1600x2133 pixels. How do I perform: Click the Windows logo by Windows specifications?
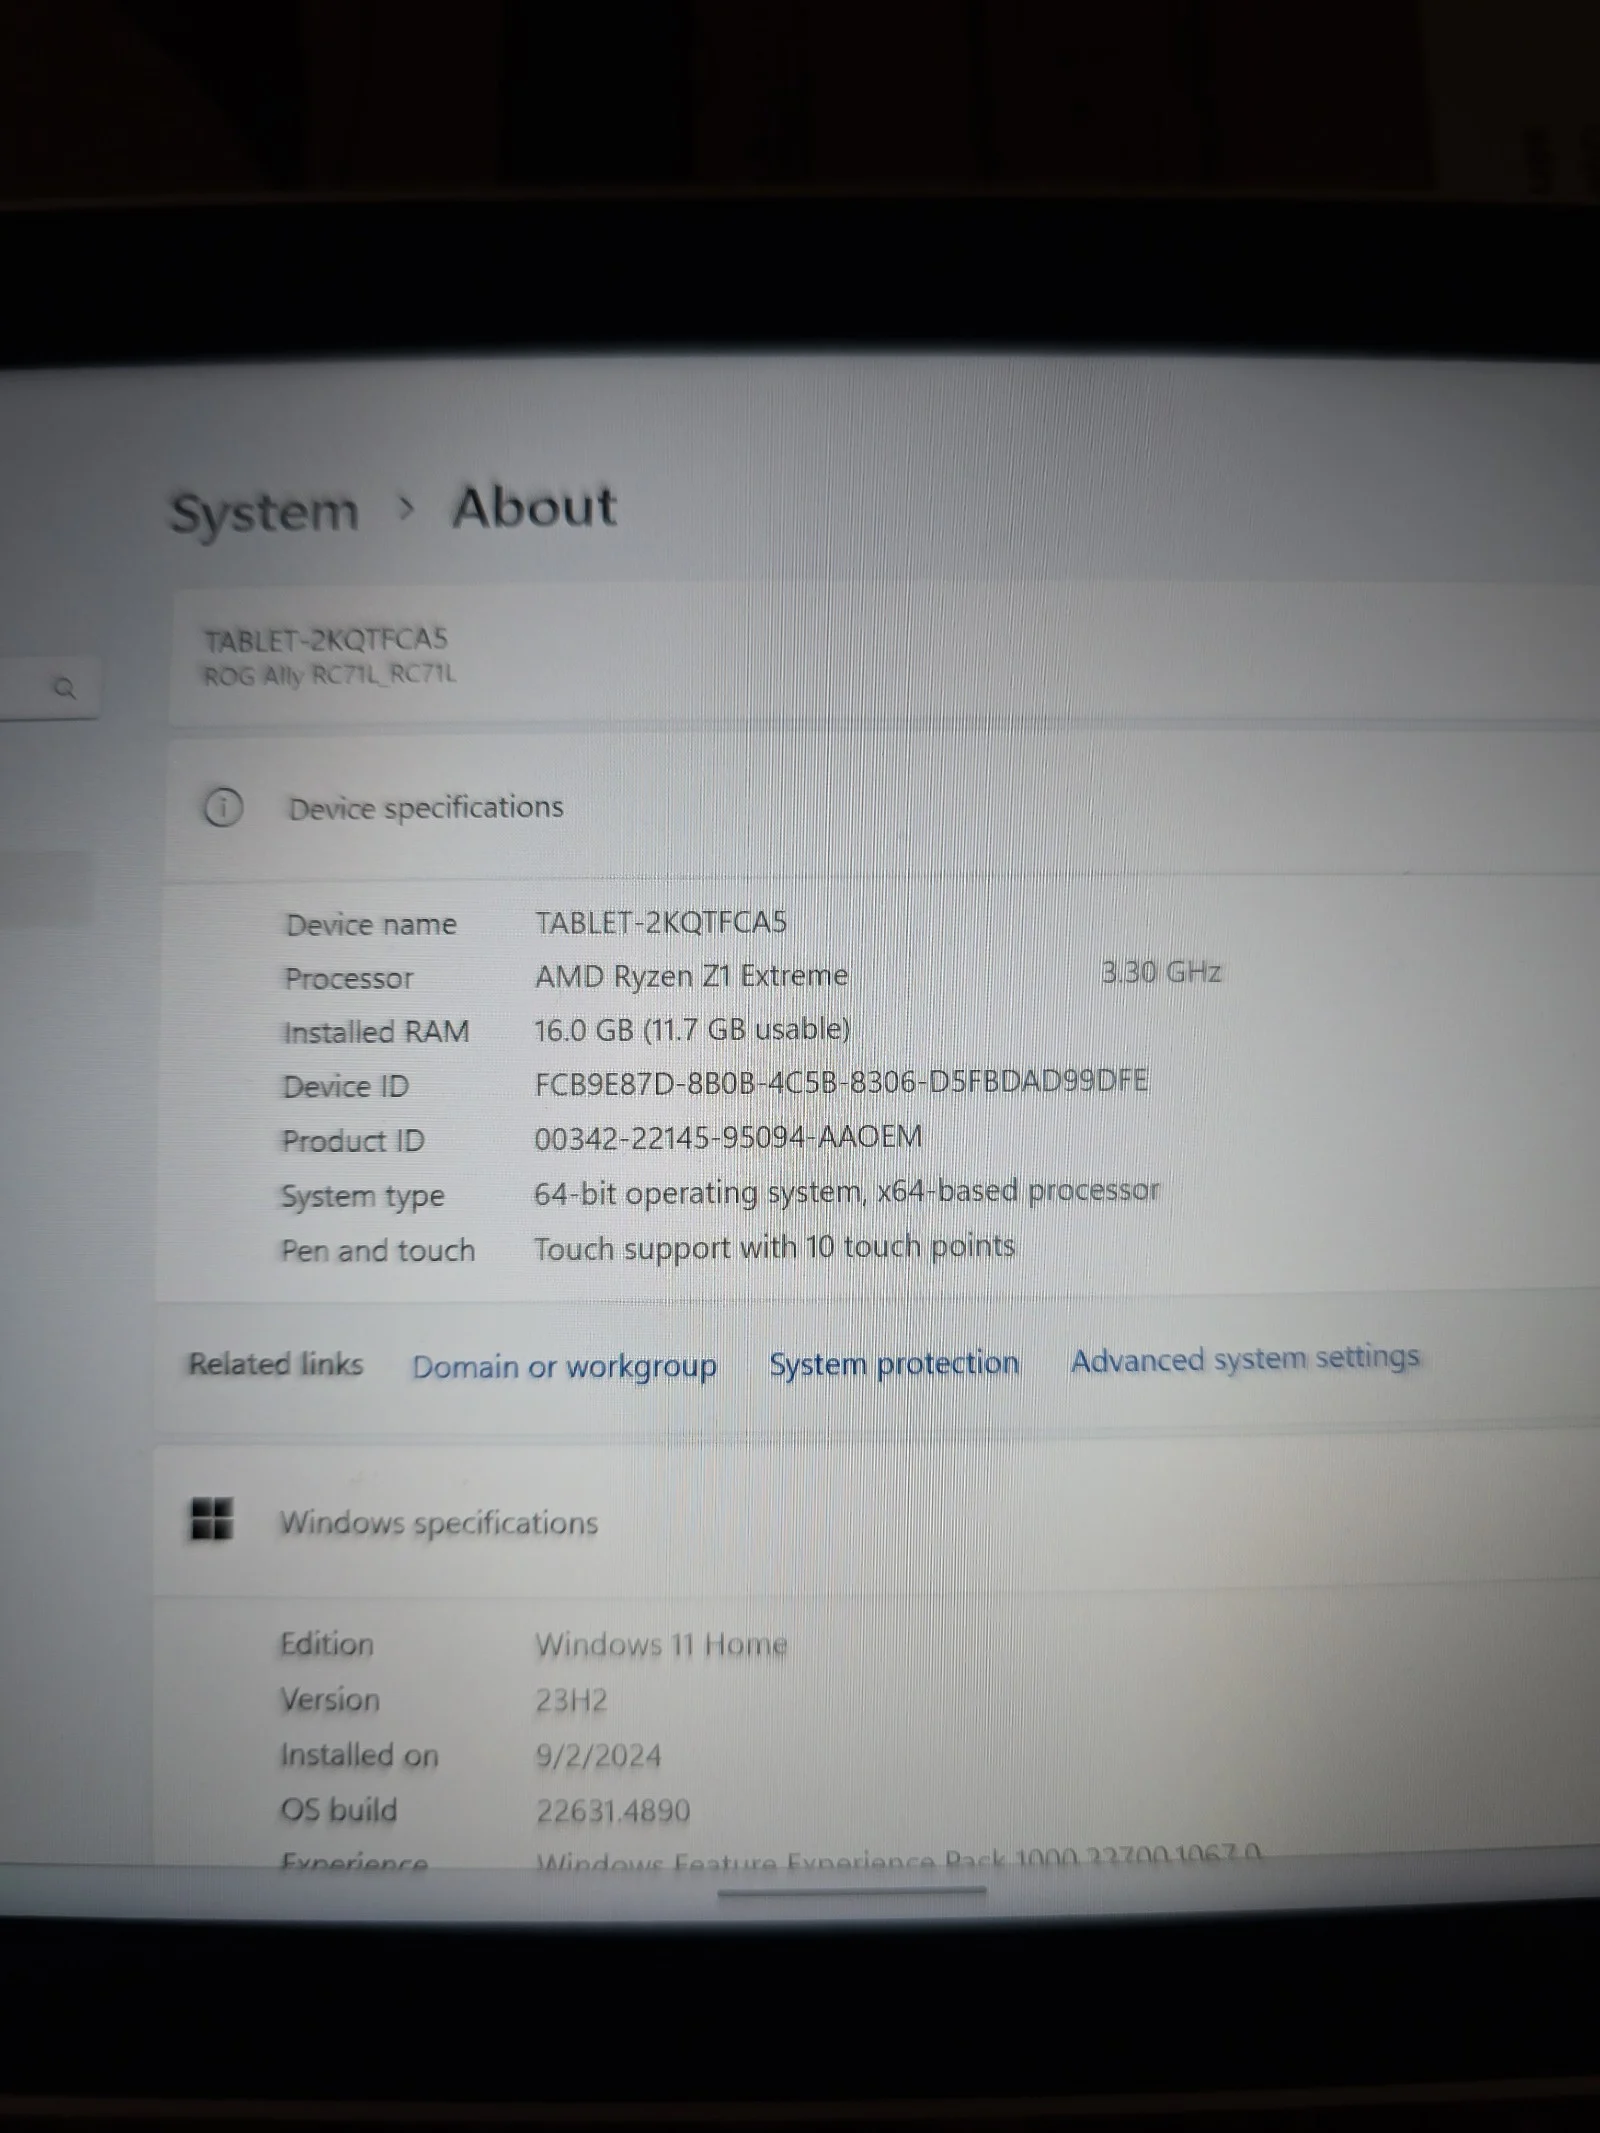click(211, 1521)
